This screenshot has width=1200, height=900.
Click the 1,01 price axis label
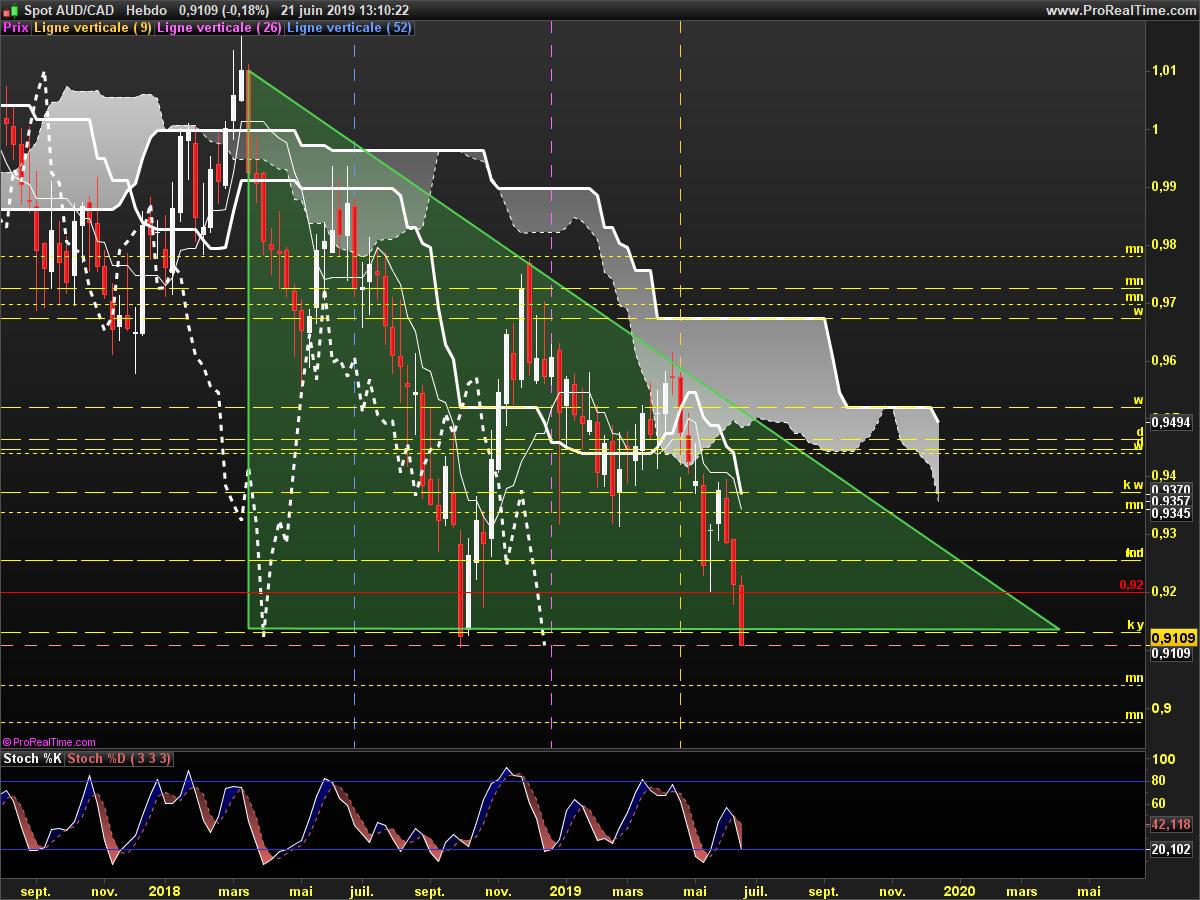[1163, 71]
